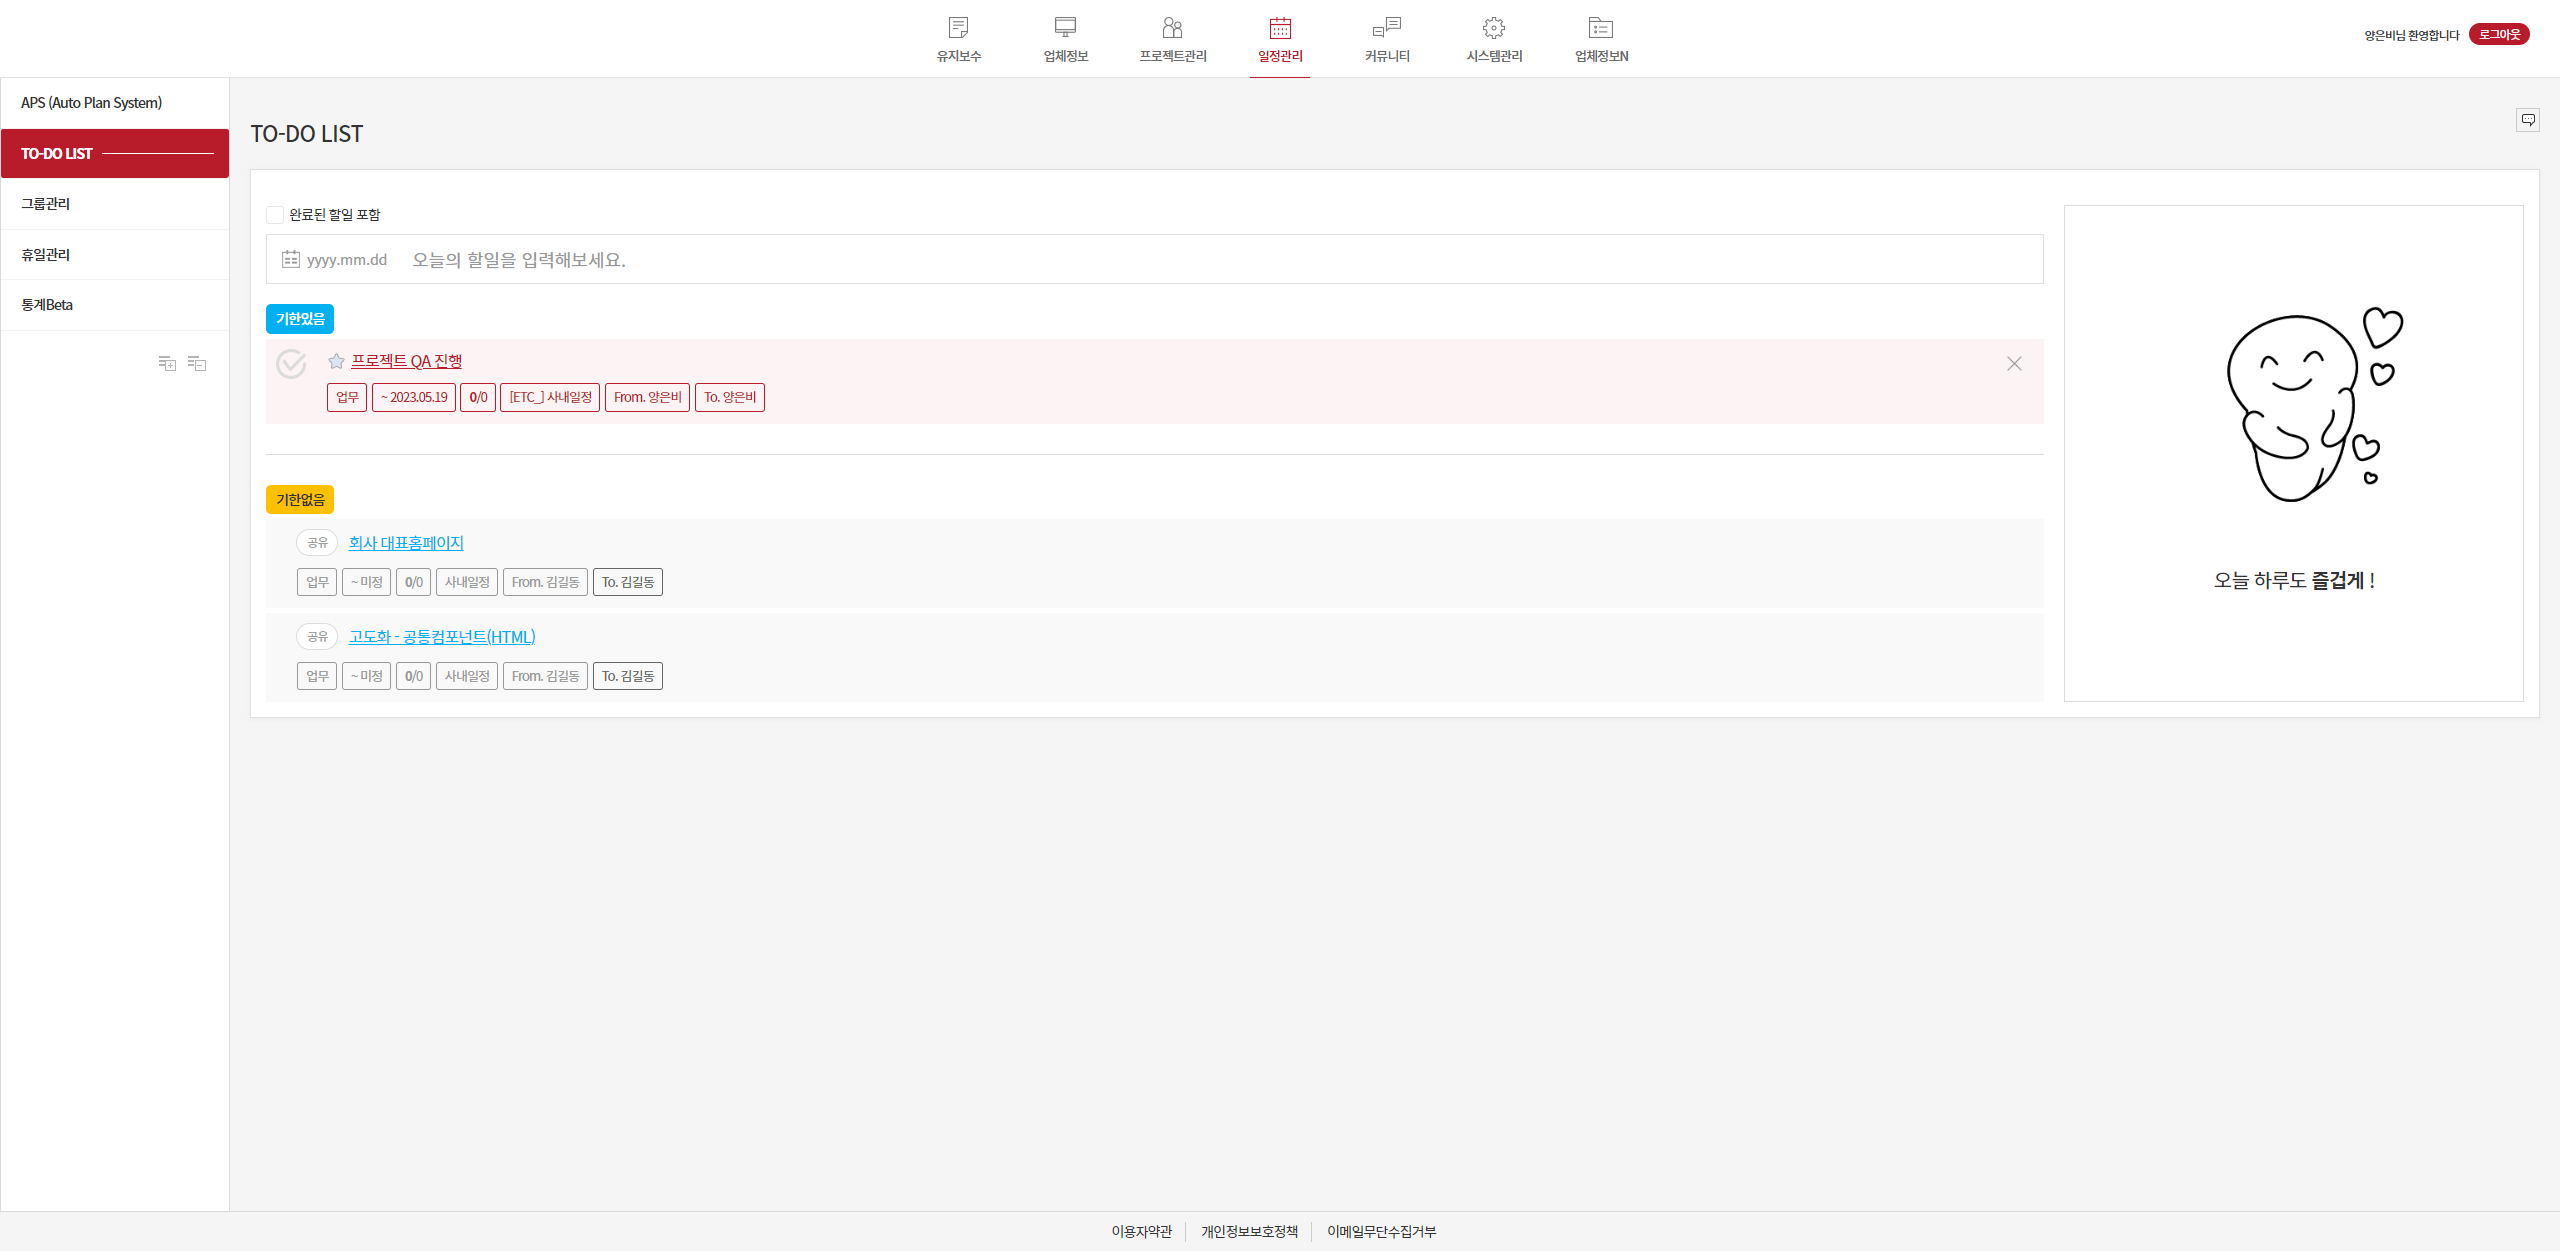Expand all sidebar menus with the plus icon
This screenshot has width=2560, height=1251.
(167, 364)
